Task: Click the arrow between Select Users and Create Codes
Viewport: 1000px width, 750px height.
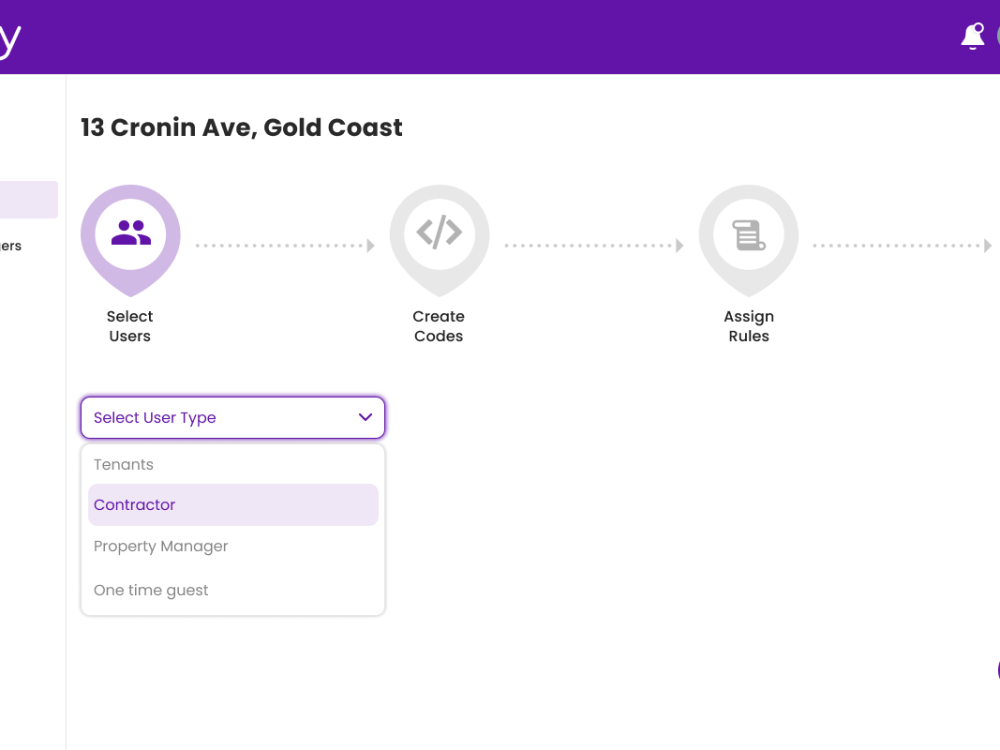Action: pos(285,246)
